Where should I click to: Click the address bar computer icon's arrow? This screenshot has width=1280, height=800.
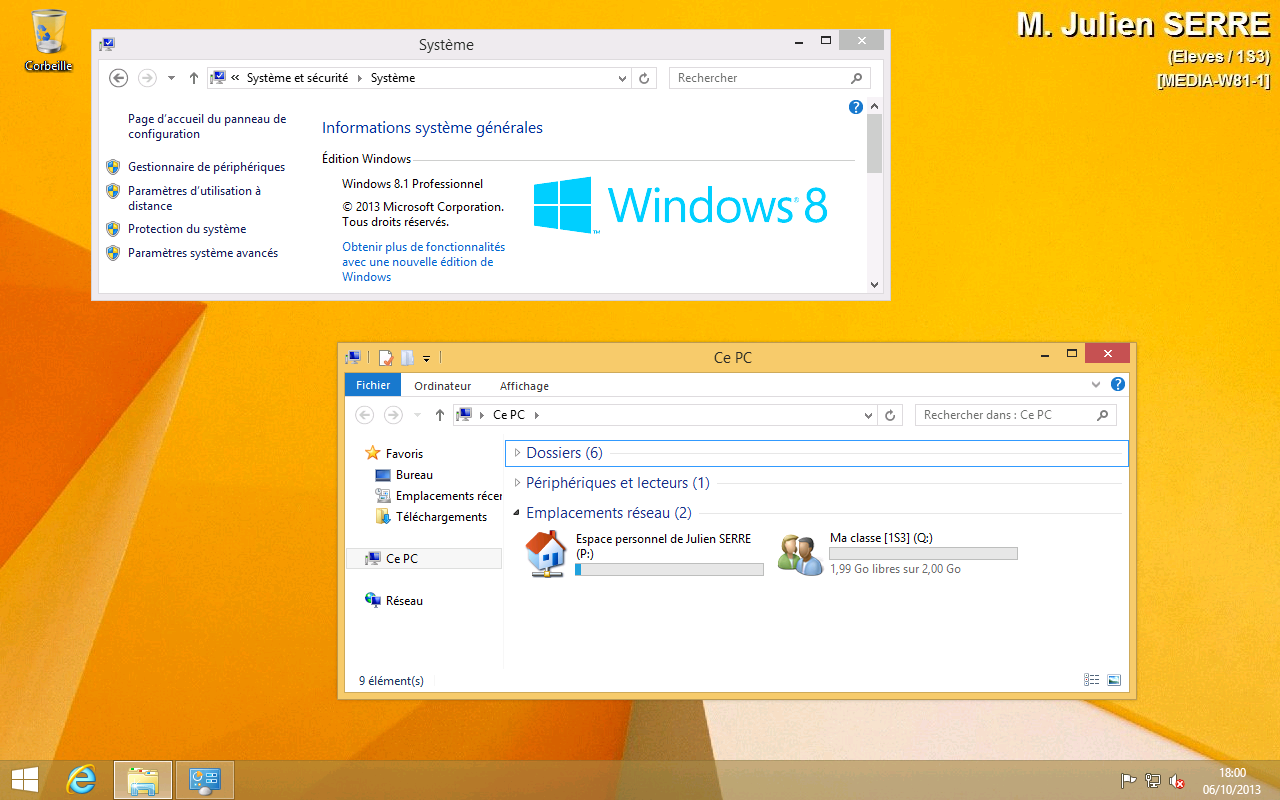[x=483, y=415]
